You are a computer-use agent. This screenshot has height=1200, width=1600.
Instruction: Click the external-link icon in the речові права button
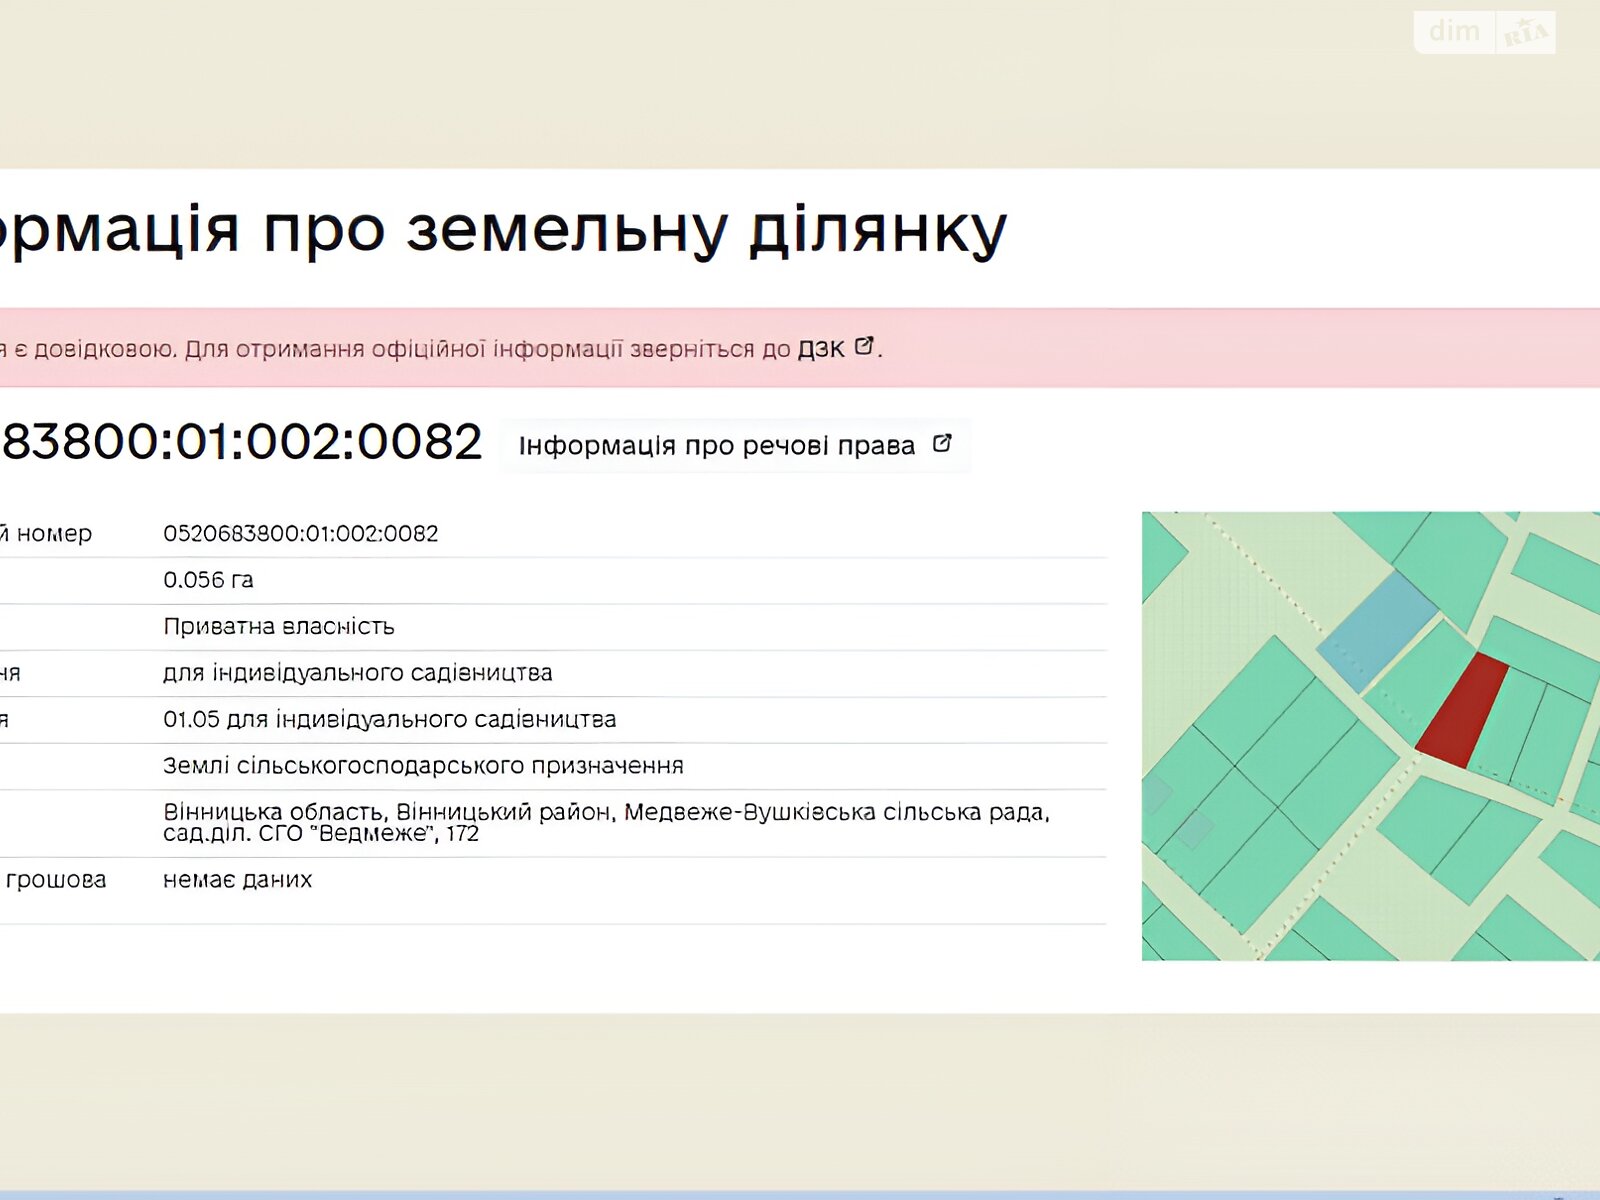(942, 443)
